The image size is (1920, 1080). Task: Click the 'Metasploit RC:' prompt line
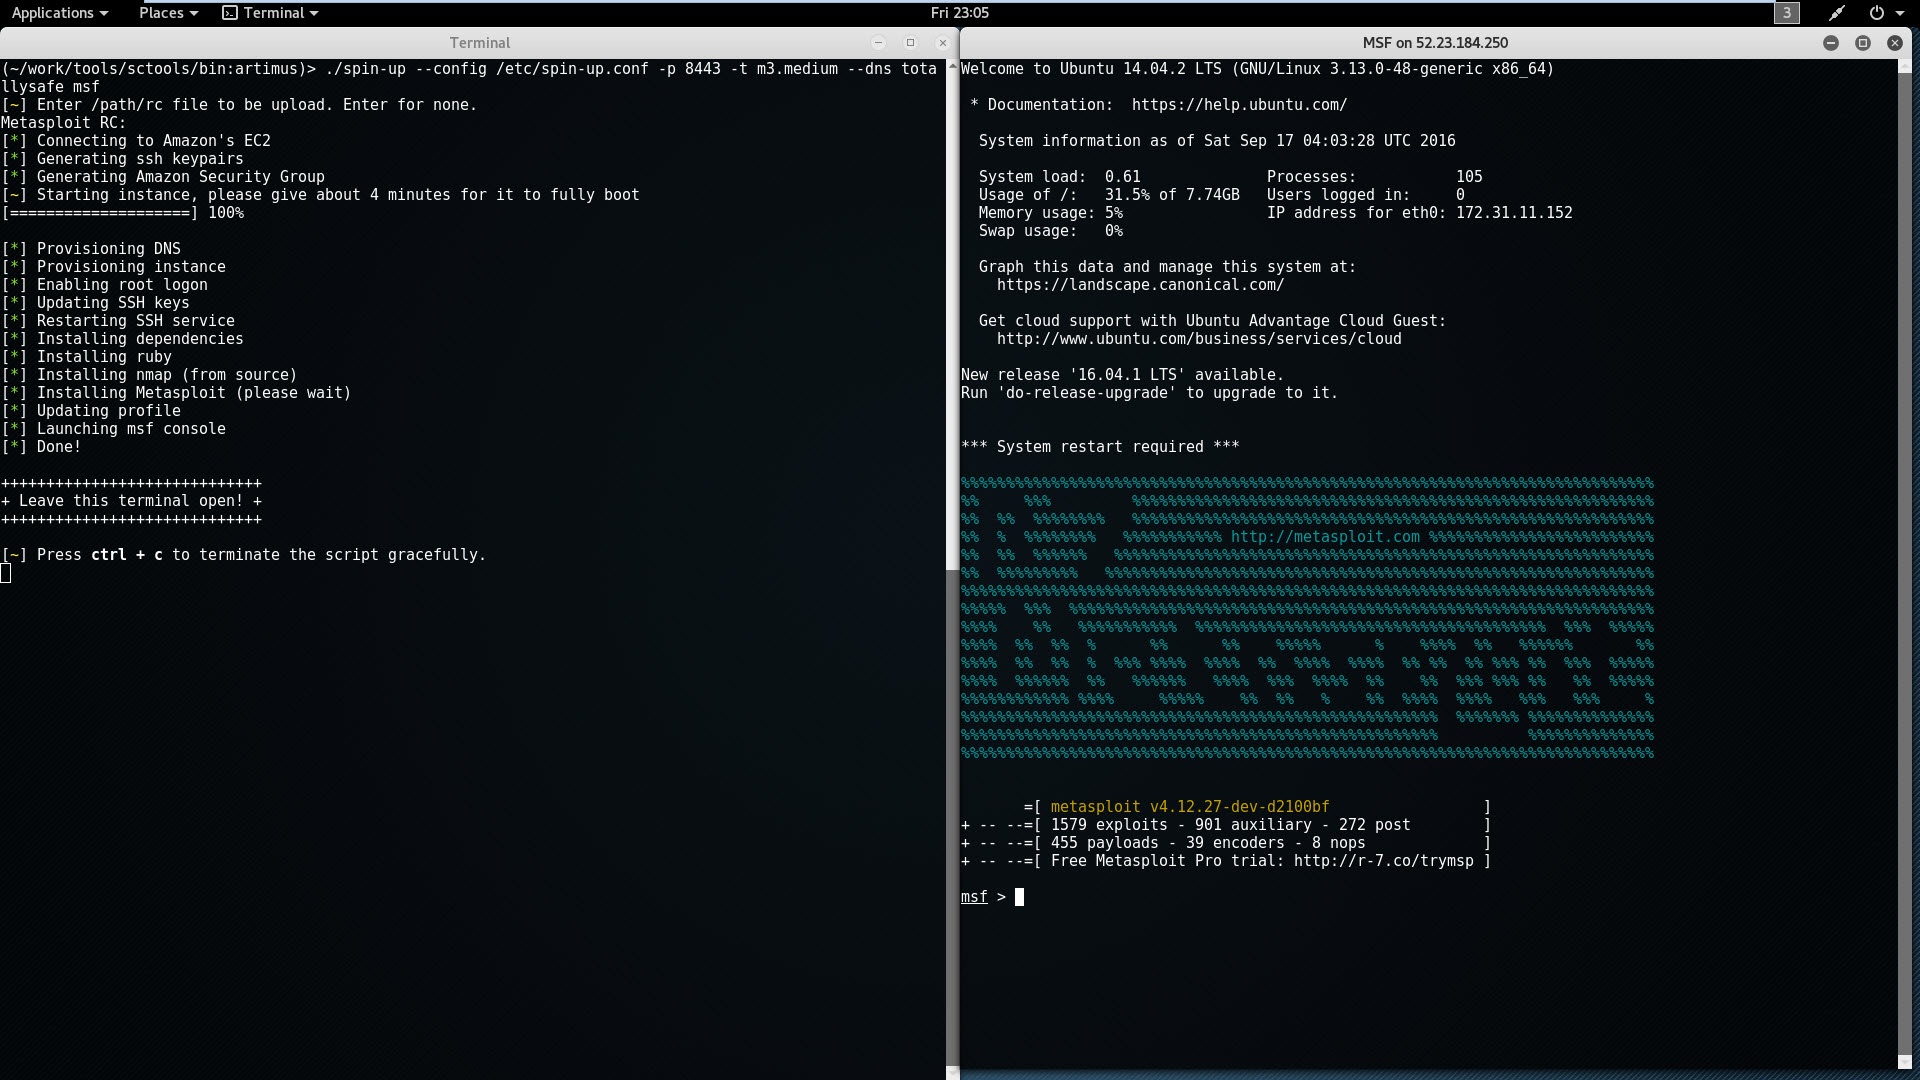click(64, 123)
